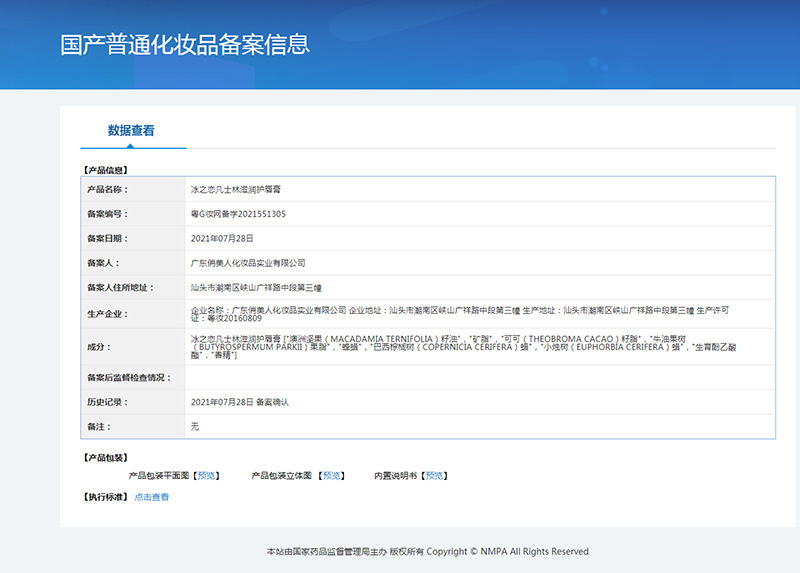
Task: Click the 备案人 company name value
Action: click(x=248, y=263)
